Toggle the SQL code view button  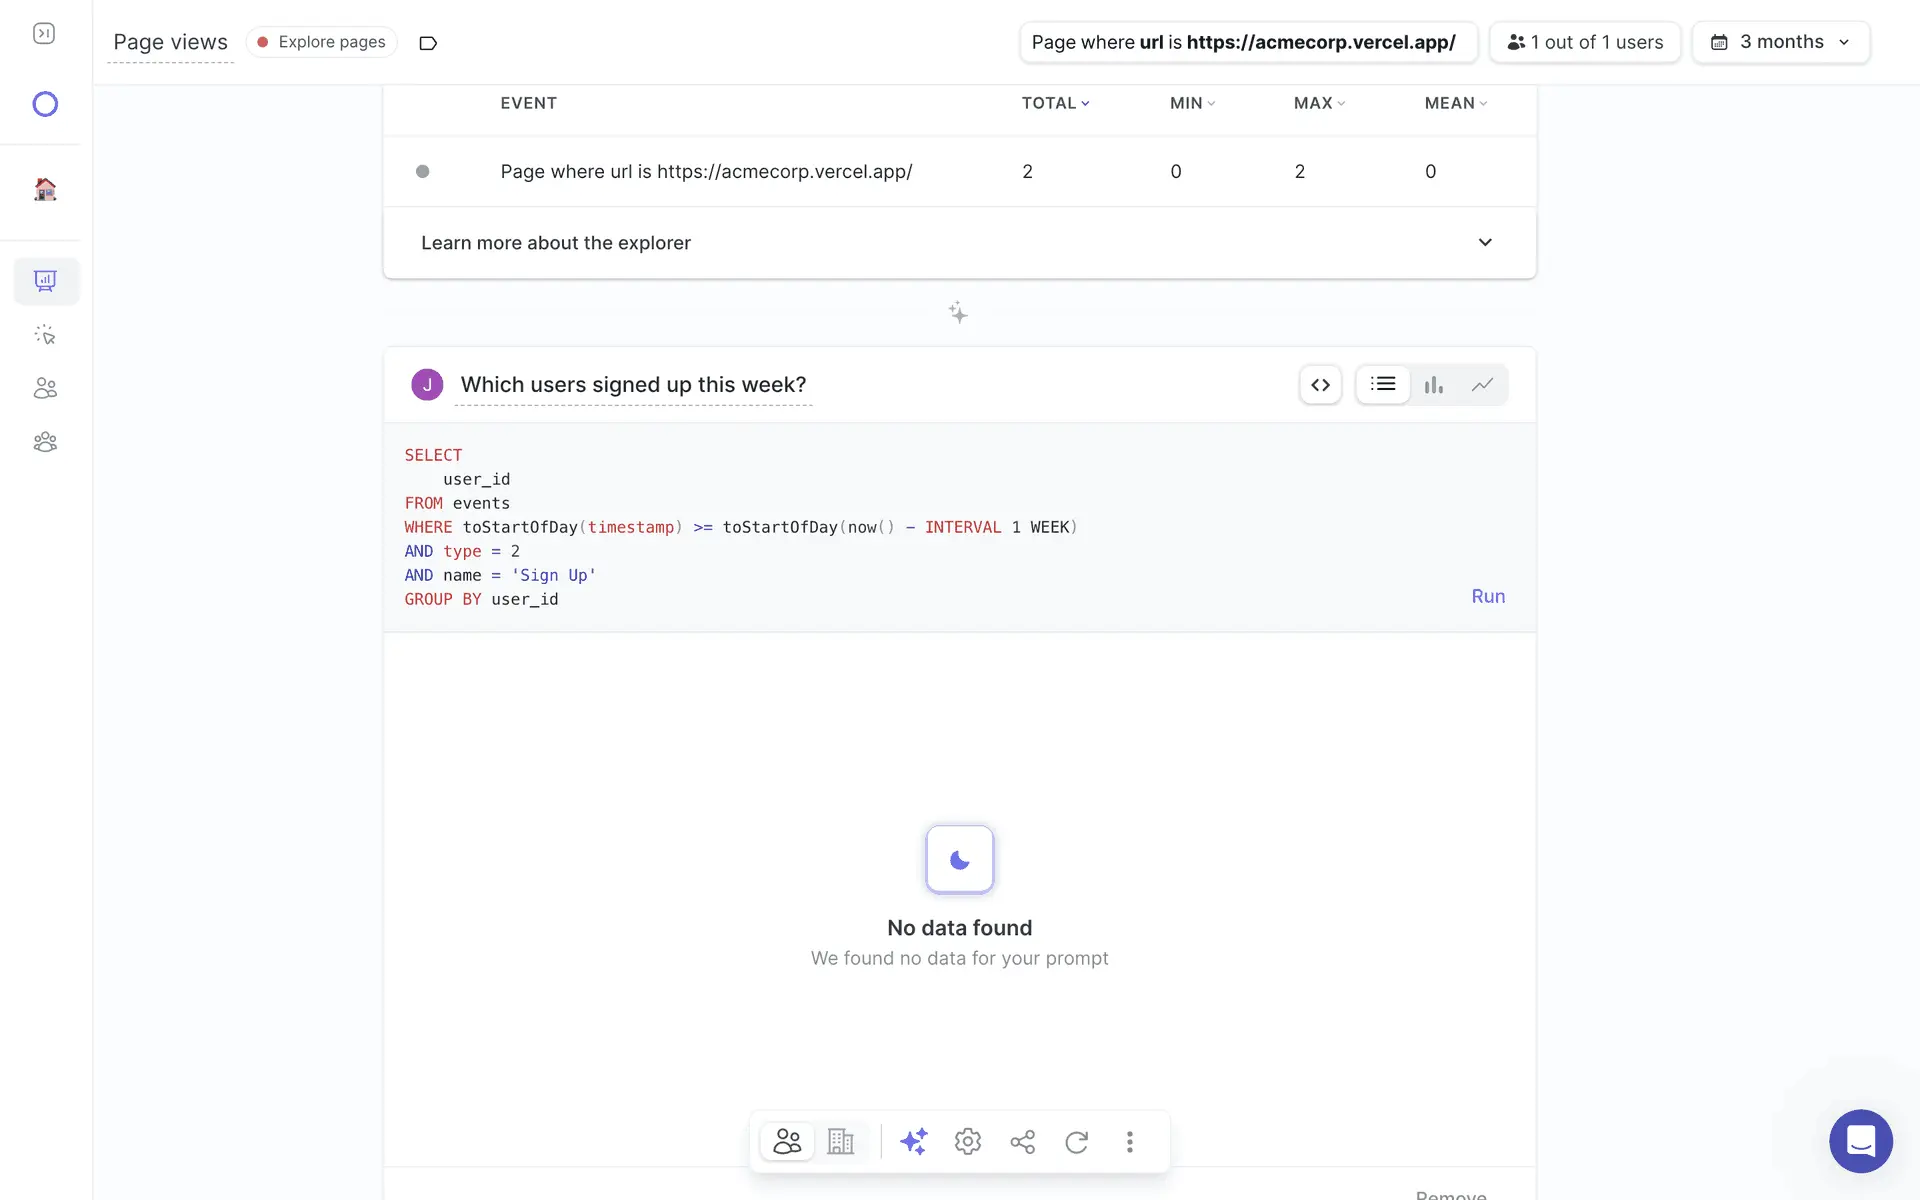tap(1320, 385)
